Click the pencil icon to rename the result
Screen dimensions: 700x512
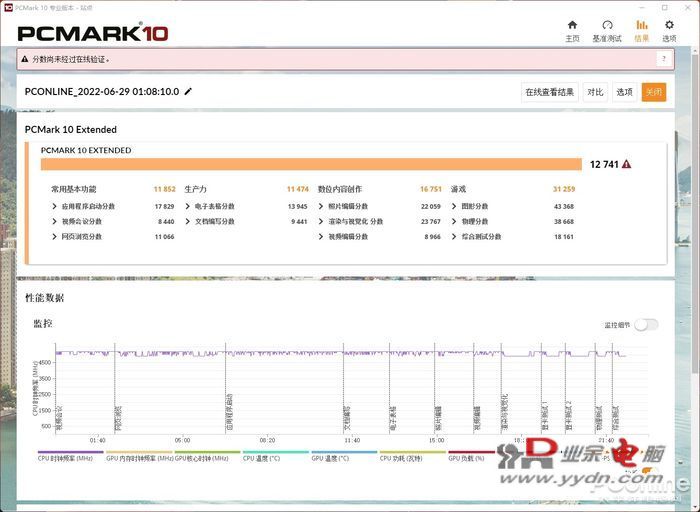point(188,92)
